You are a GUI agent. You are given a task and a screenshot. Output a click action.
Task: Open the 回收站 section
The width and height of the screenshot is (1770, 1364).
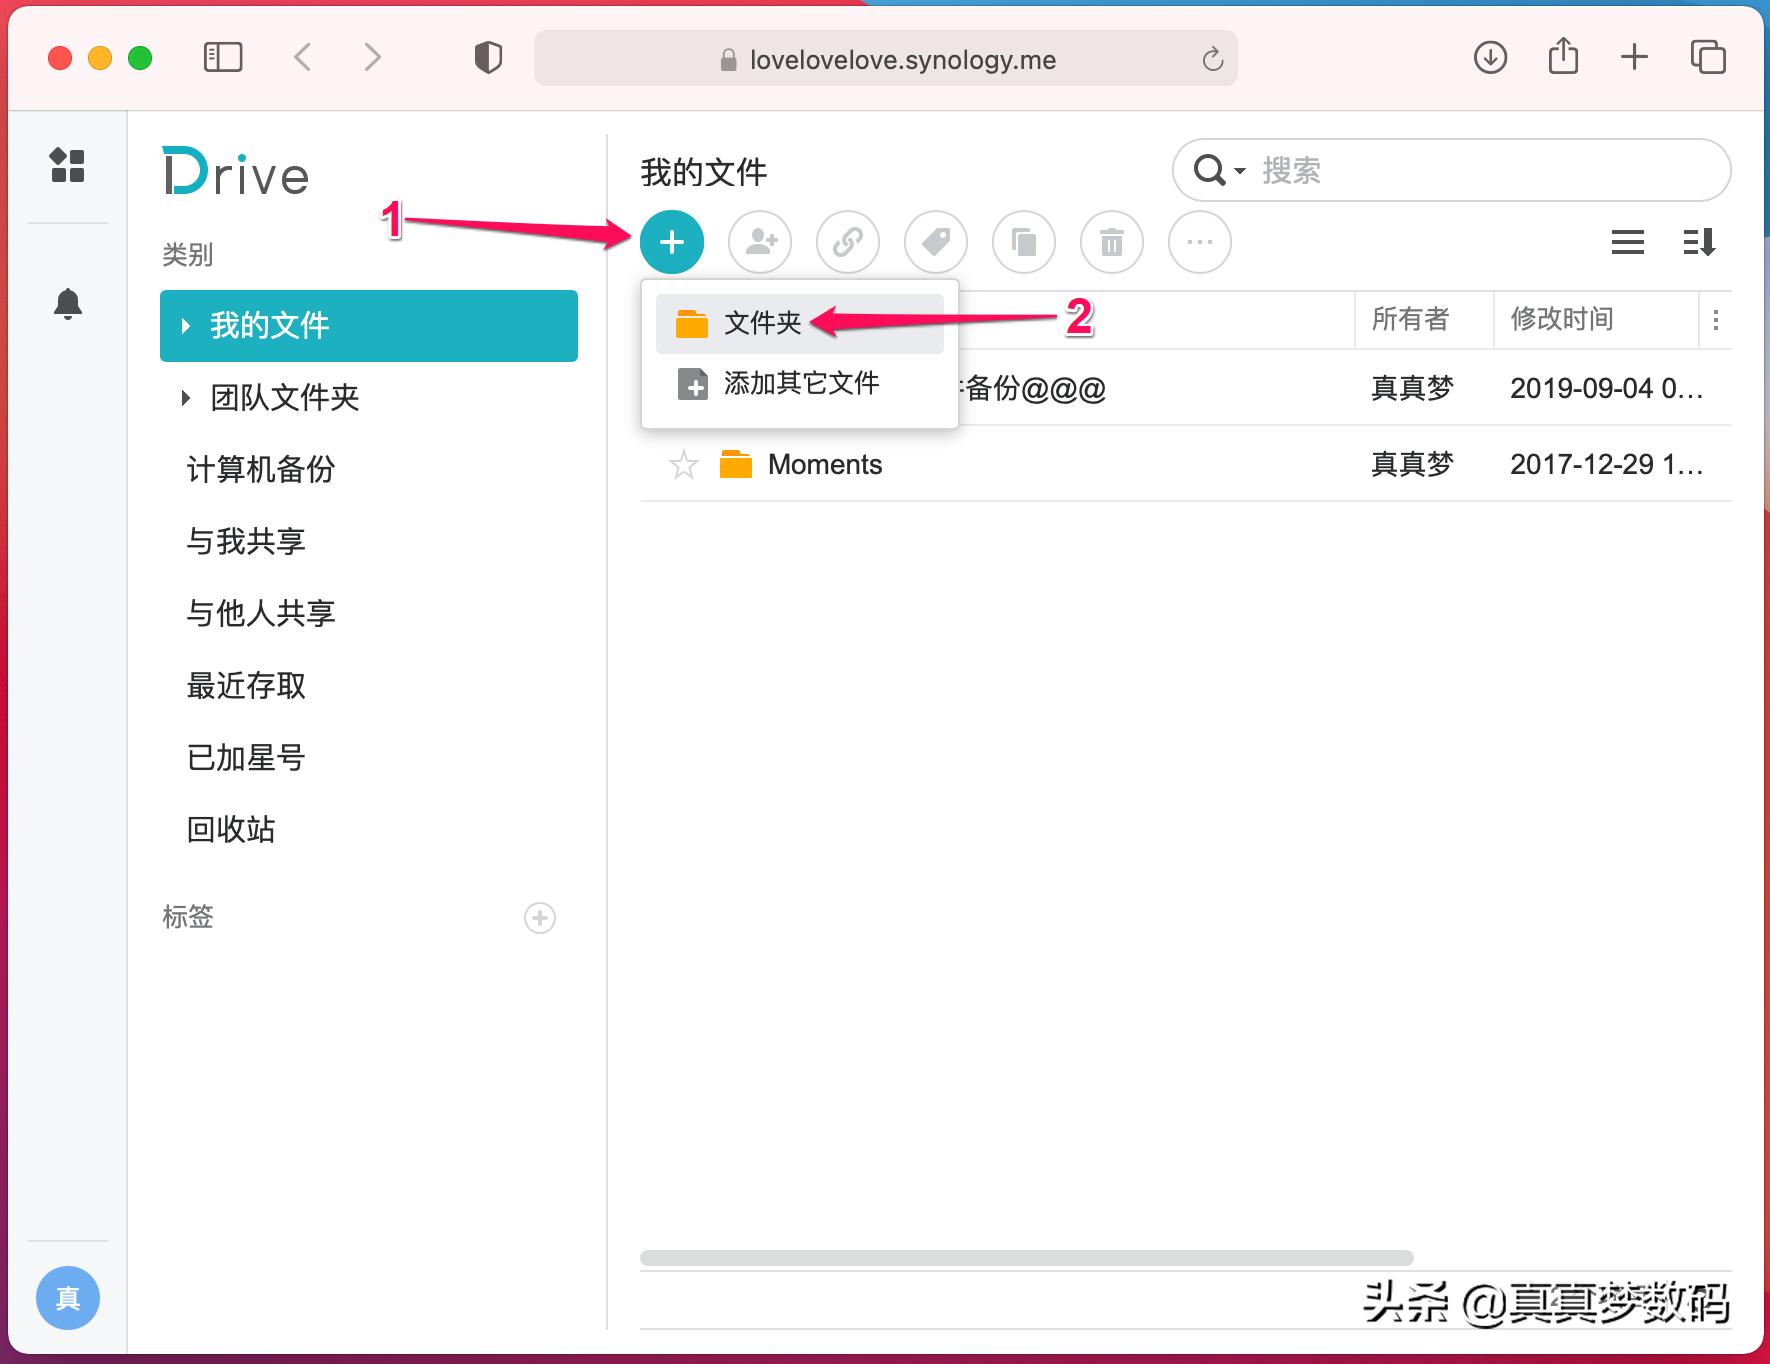tap(230, 829)
